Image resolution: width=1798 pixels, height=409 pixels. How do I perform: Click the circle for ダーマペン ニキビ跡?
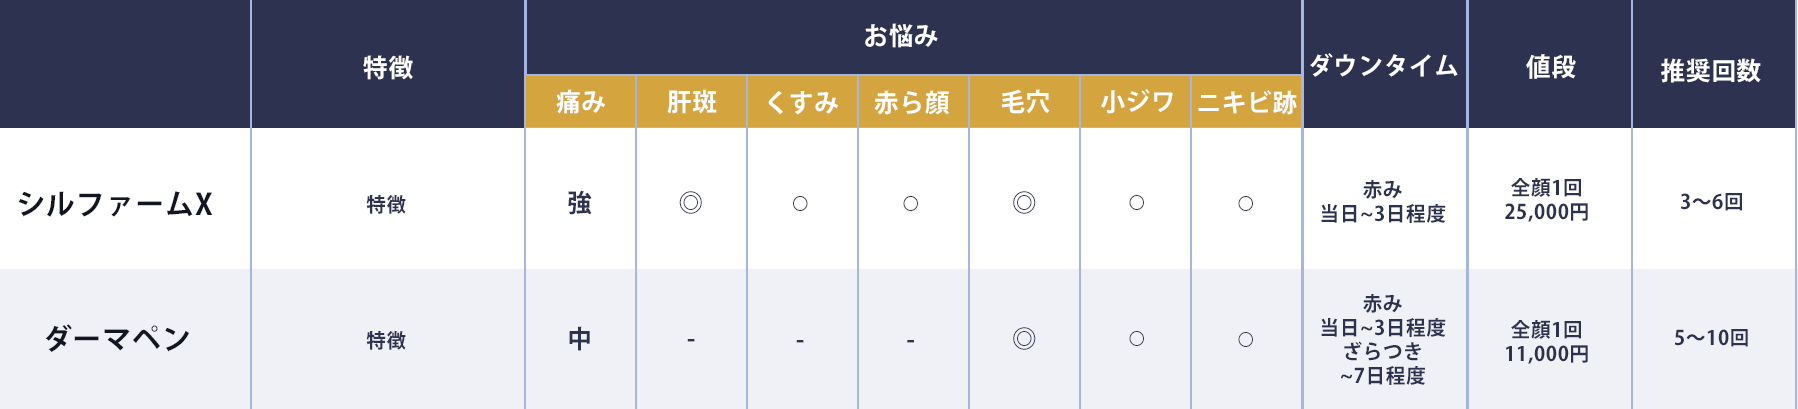pyautogui.click(x=1246, y=339)
